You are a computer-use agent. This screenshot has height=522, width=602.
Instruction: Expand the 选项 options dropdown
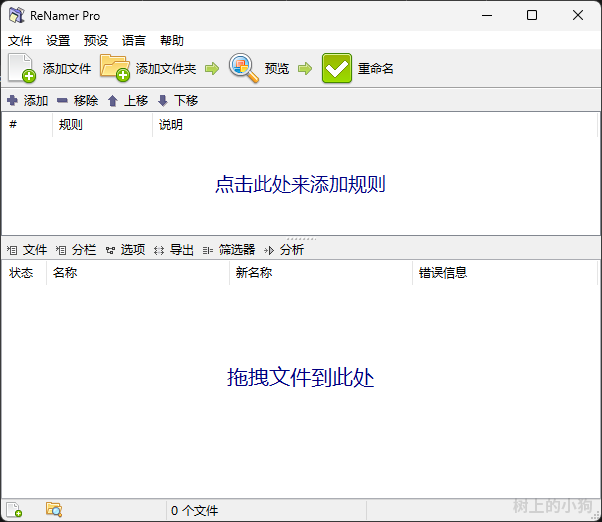click(126, 250)
